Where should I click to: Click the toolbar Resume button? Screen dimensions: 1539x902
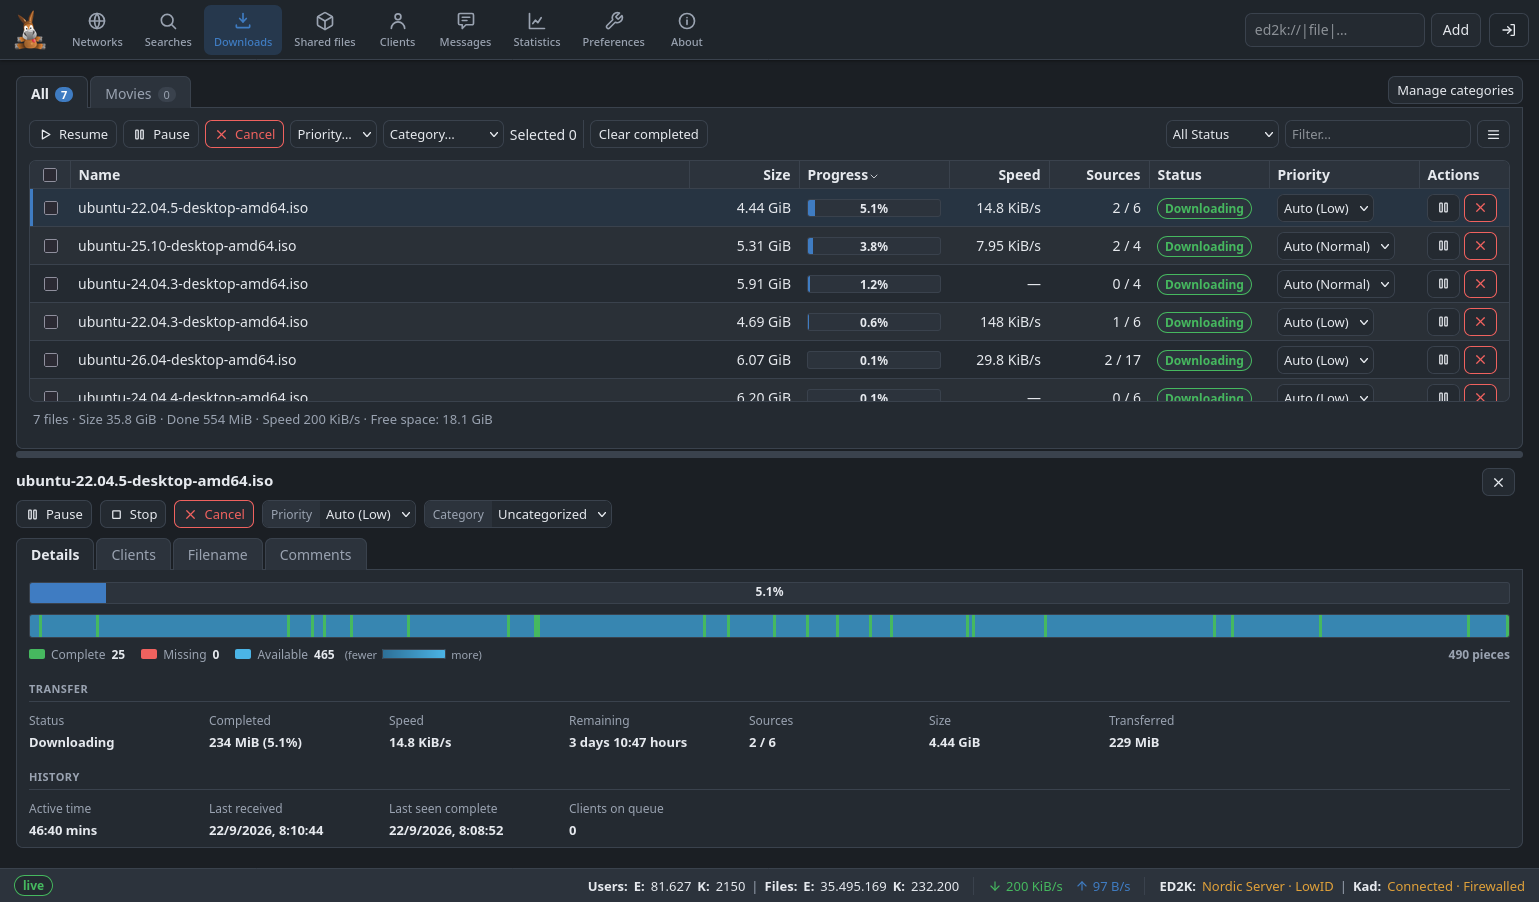pos(73,134)
